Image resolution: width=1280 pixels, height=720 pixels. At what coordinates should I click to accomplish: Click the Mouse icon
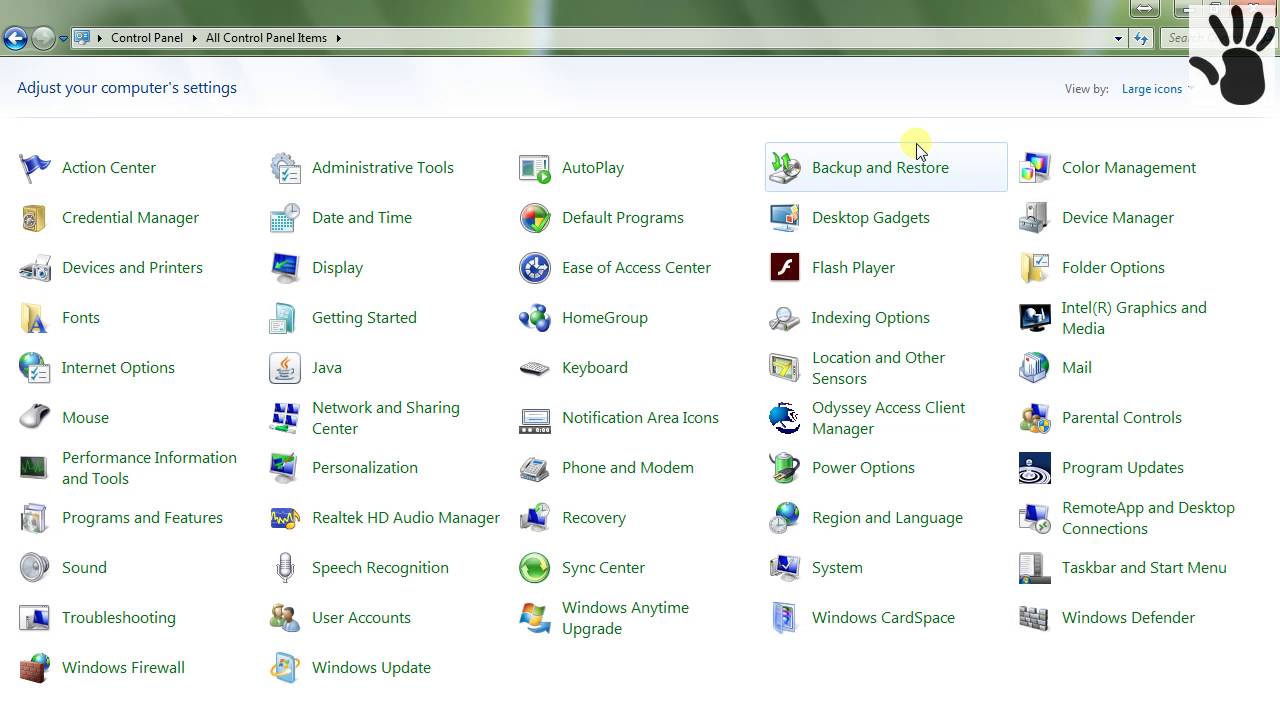(x=34, y=418)
